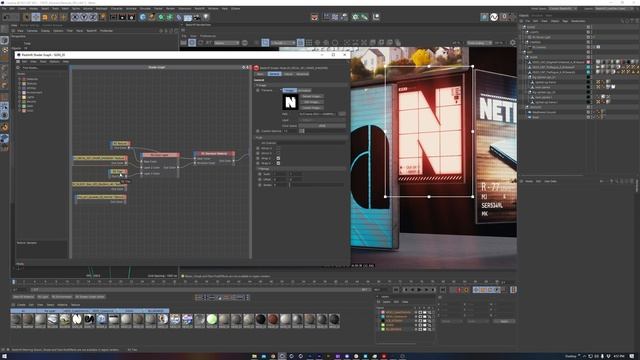Image resolution: width=640 pixels, height=360 pixels.
Task: Click the orange icon in left mode sidebar
Action: [x=4, y=127]
